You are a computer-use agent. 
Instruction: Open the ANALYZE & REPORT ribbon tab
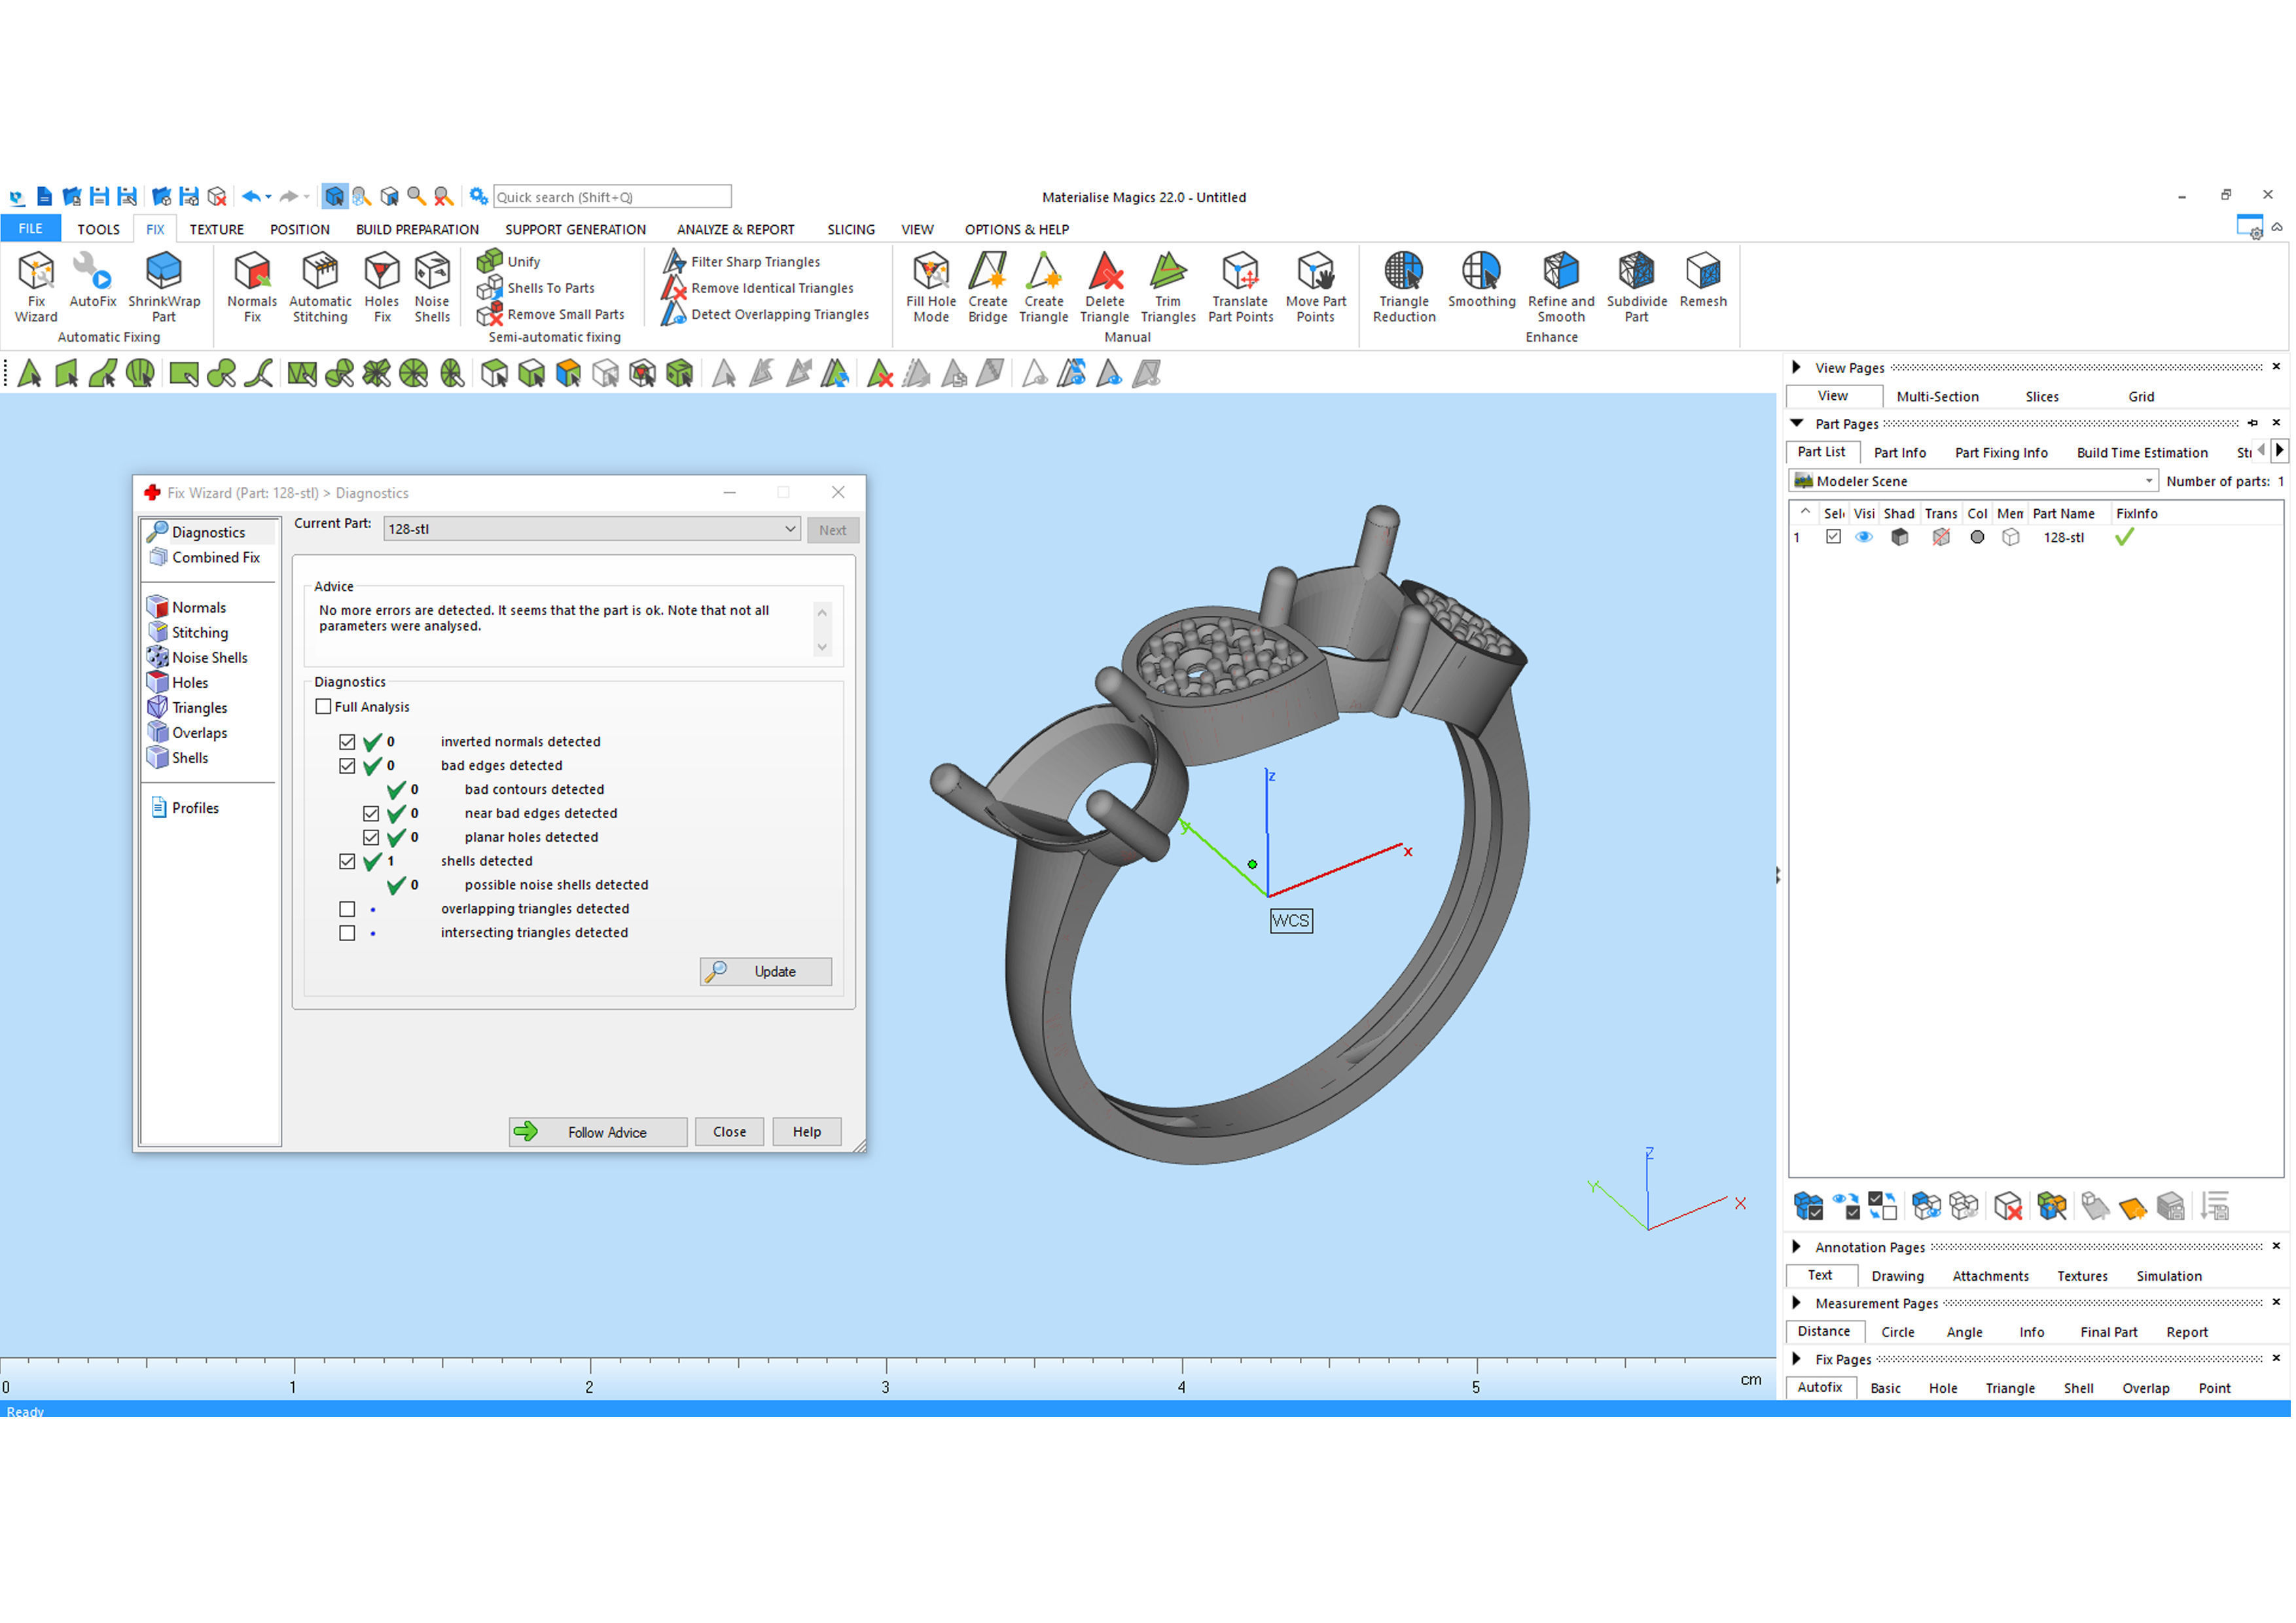tap(735, 230)
